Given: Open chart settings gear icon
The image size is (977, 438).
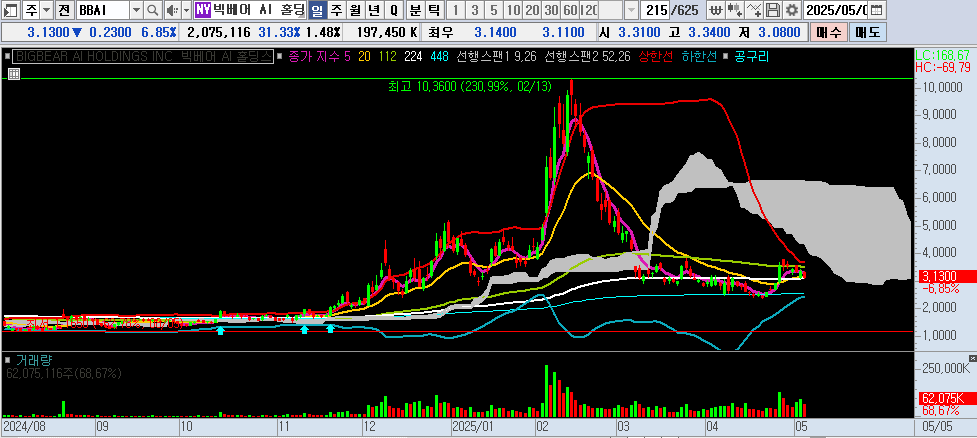Looking at the screenshot, I should point(791,9).
